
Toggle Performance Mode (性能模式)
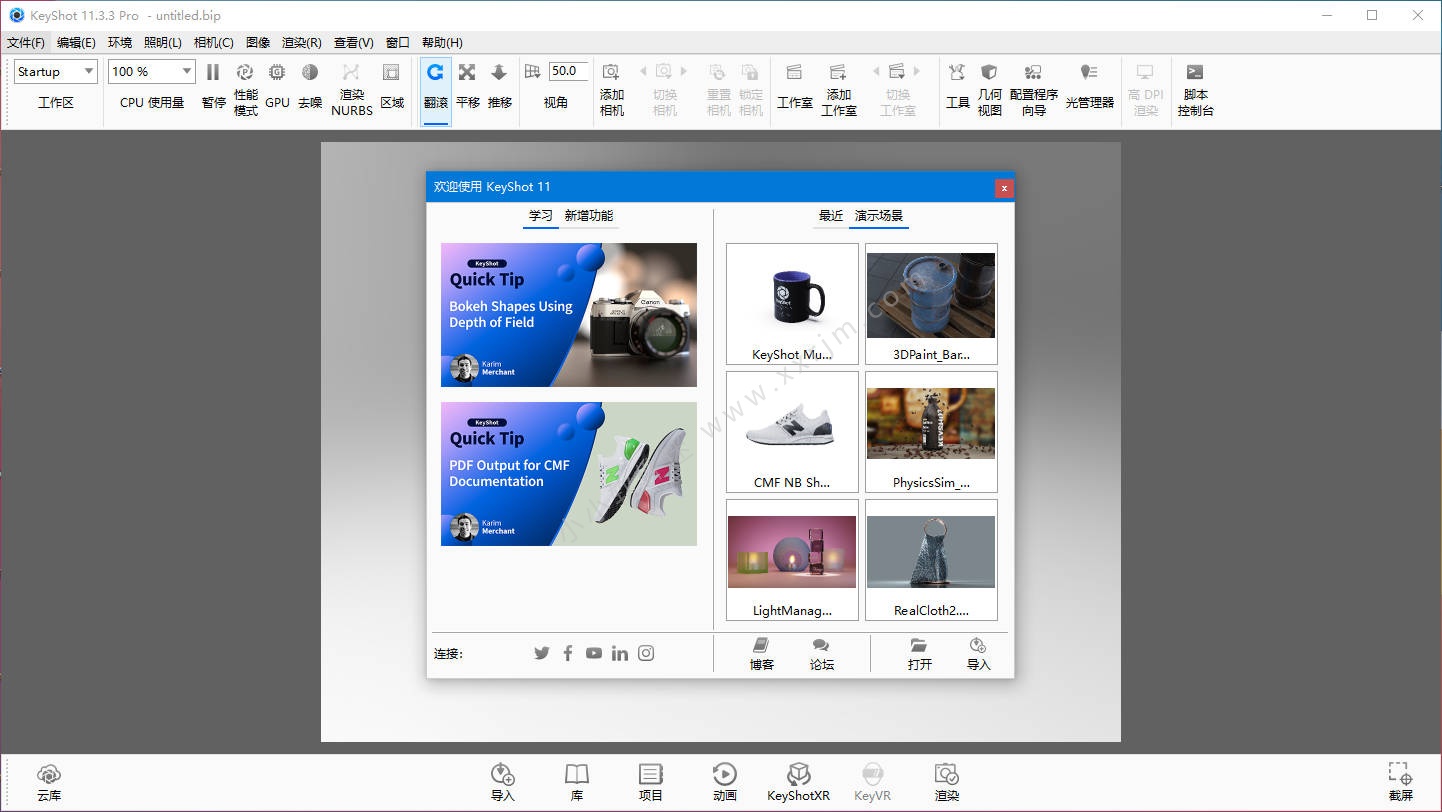tap(245, 72)
